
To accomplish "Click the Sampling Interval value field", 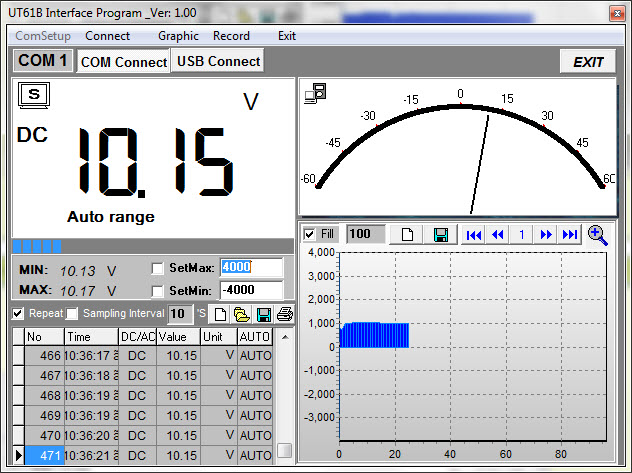I will (x=180, y=314).
